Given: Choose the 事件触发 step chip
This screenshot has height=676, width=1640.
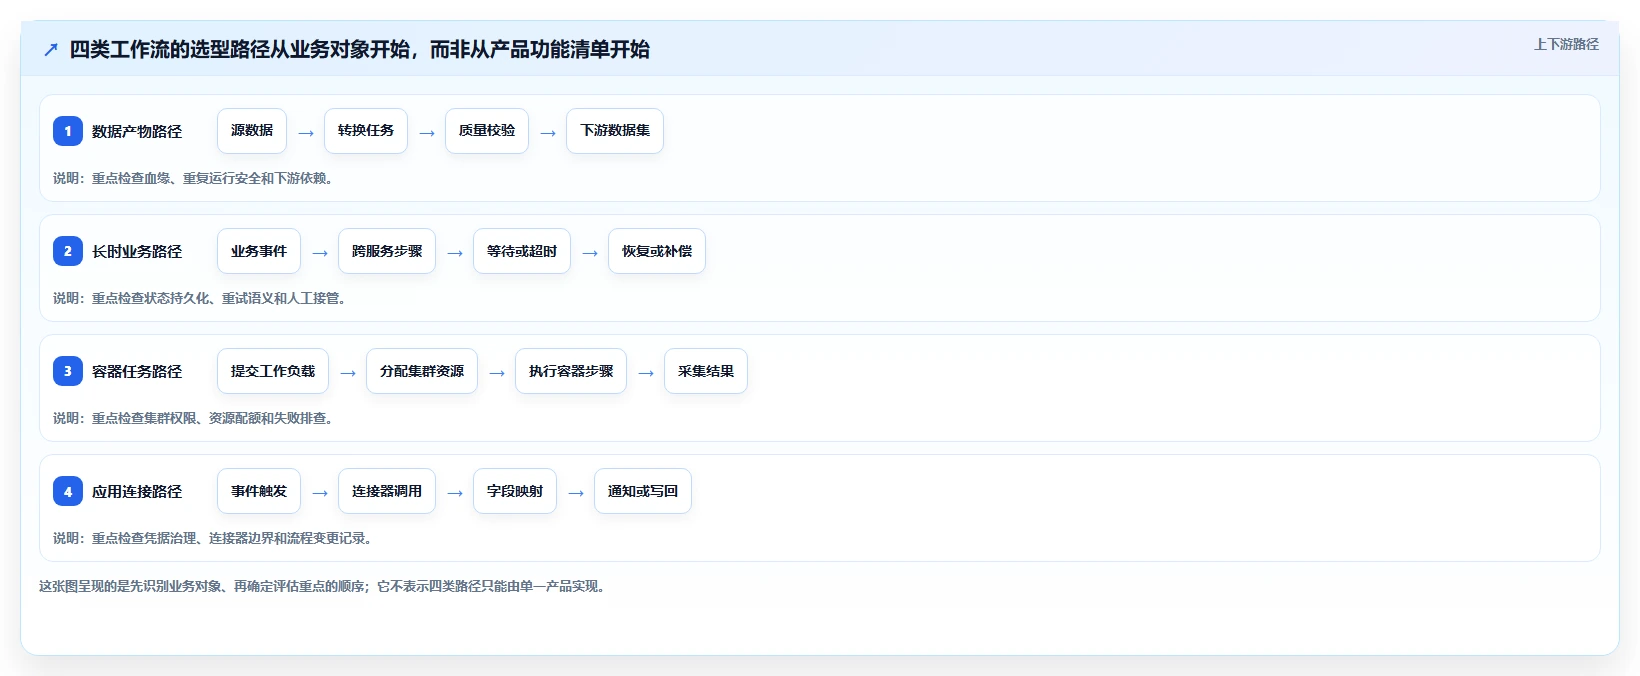Looking at the screenshot, I should coord(259,491).
